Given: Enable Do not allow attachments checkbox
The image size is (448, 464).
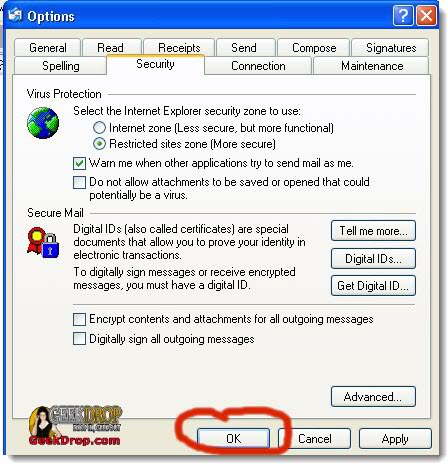Looking at the screenshot, I should coord(79,182).
